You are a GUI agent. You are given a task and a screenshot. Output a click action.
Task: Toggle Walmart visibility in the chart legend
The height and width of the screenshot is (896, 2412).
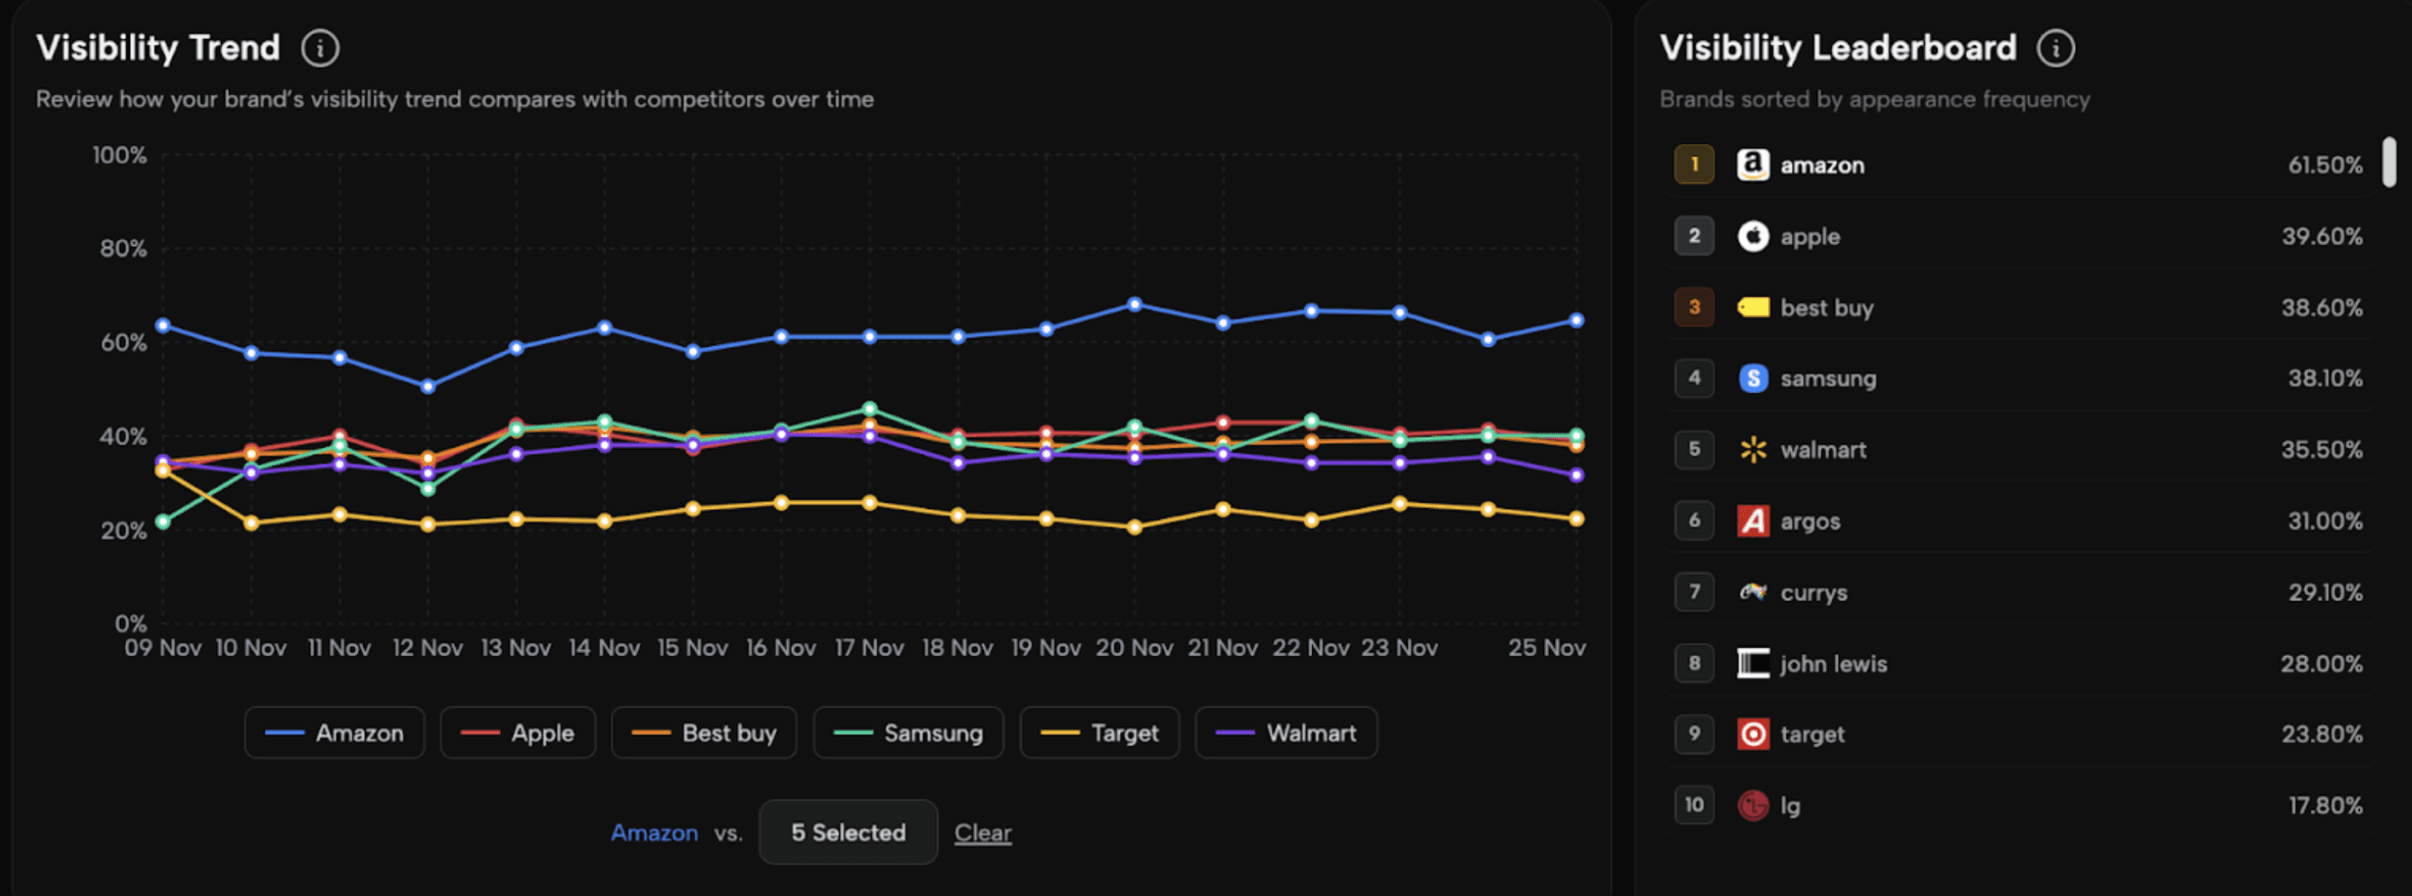click(1286, 732)
